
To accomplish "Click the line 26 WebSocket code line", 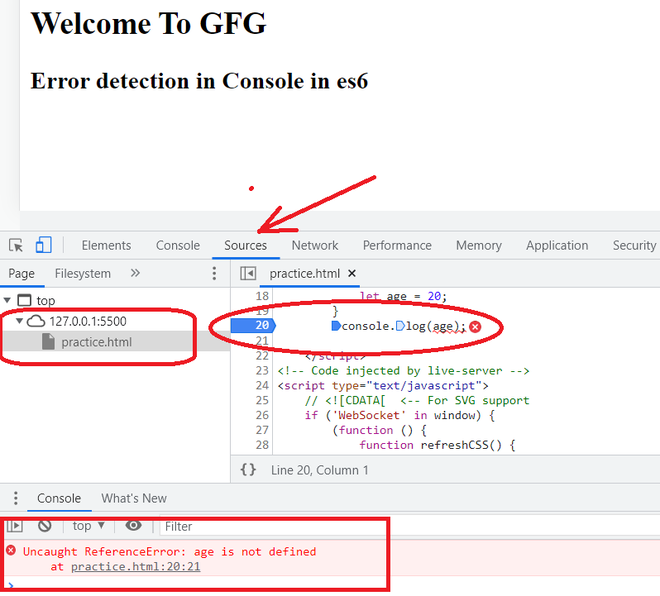I will 399,415.
